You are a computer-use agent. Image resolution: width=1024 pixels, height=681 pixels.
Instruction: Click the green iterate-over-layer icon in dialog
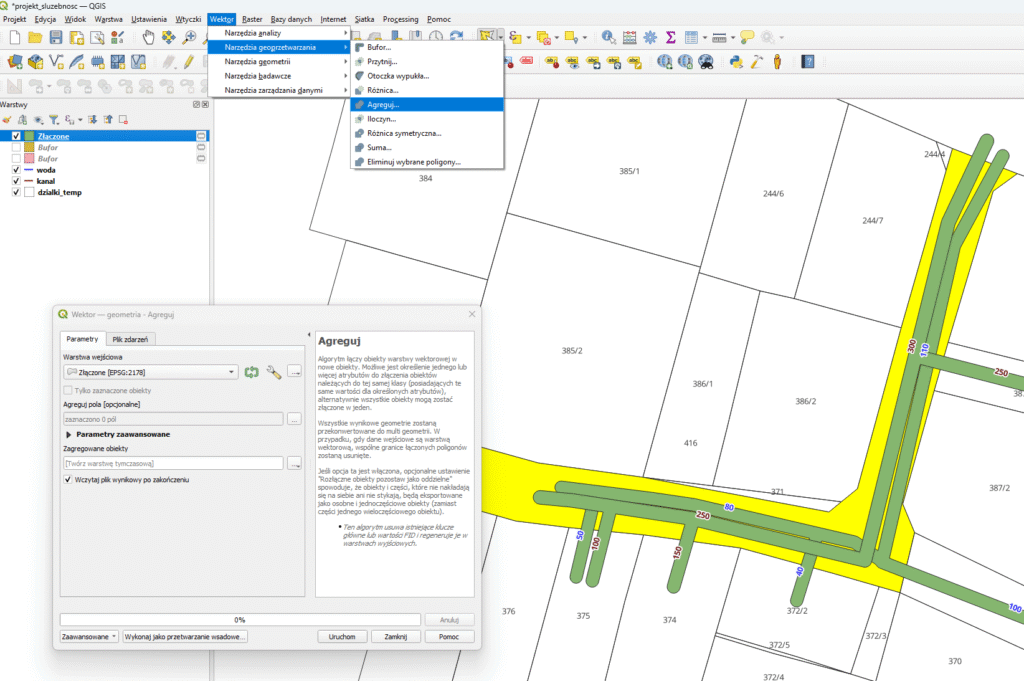(x=252, y=372)
